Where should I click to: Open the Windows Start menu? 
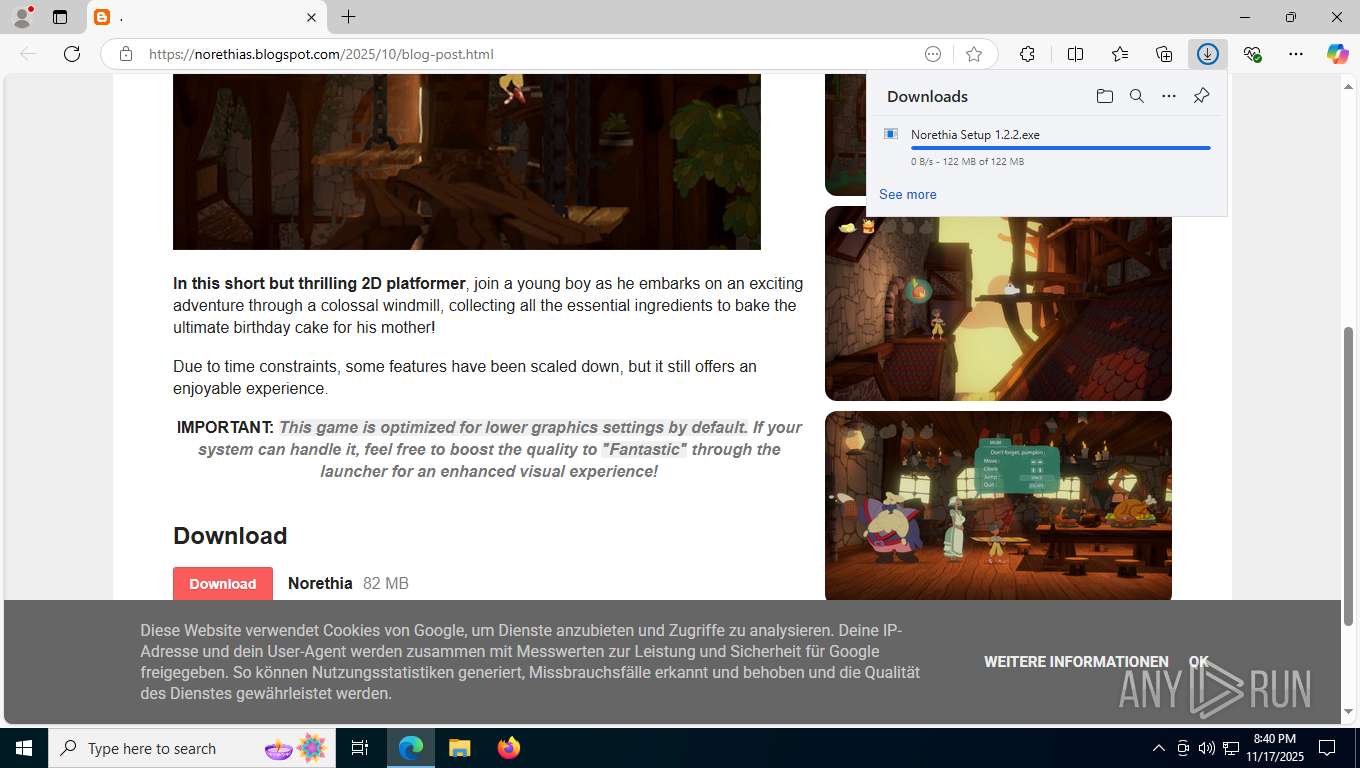click(x=24, y=748)
